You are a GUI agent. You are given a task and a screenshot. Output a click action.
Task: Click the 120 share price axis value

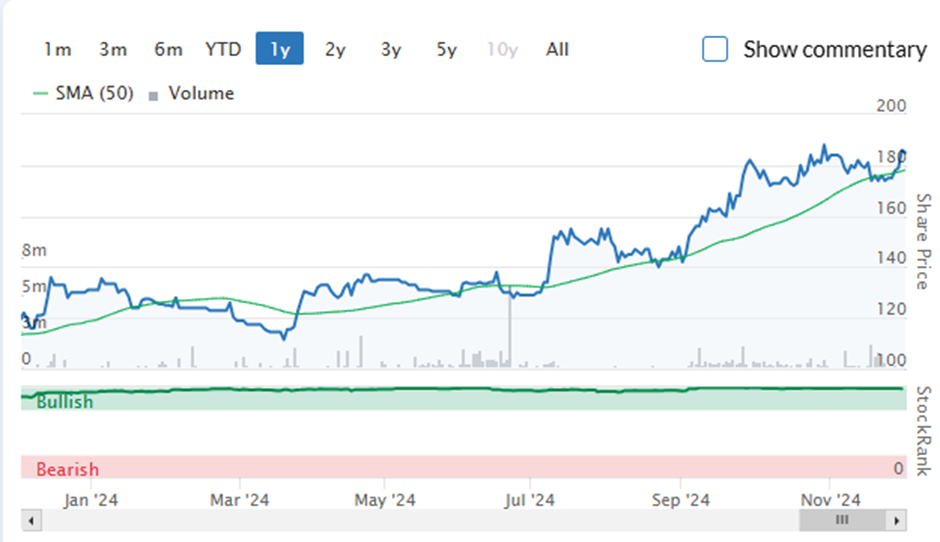[x=891, y=309]
